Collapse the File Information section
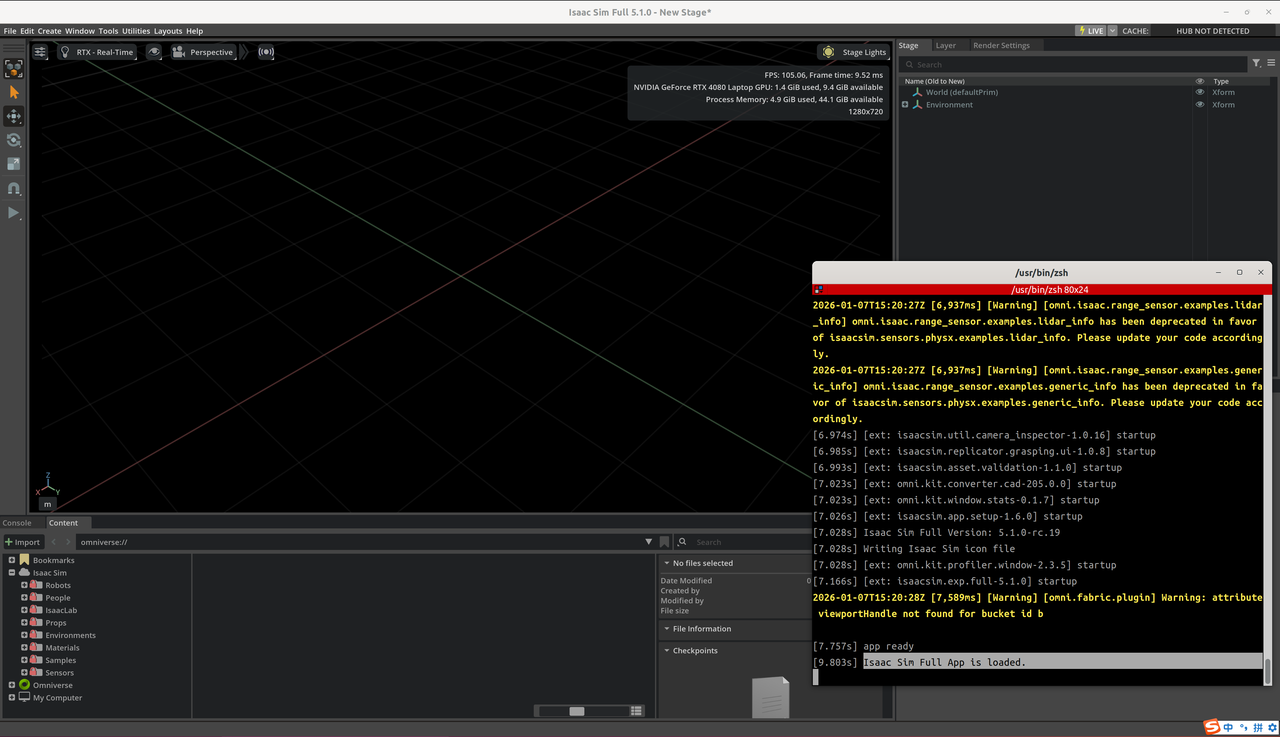Image resolution: width=1280 pixels, height=737 pixels. (x=667, y=629)
